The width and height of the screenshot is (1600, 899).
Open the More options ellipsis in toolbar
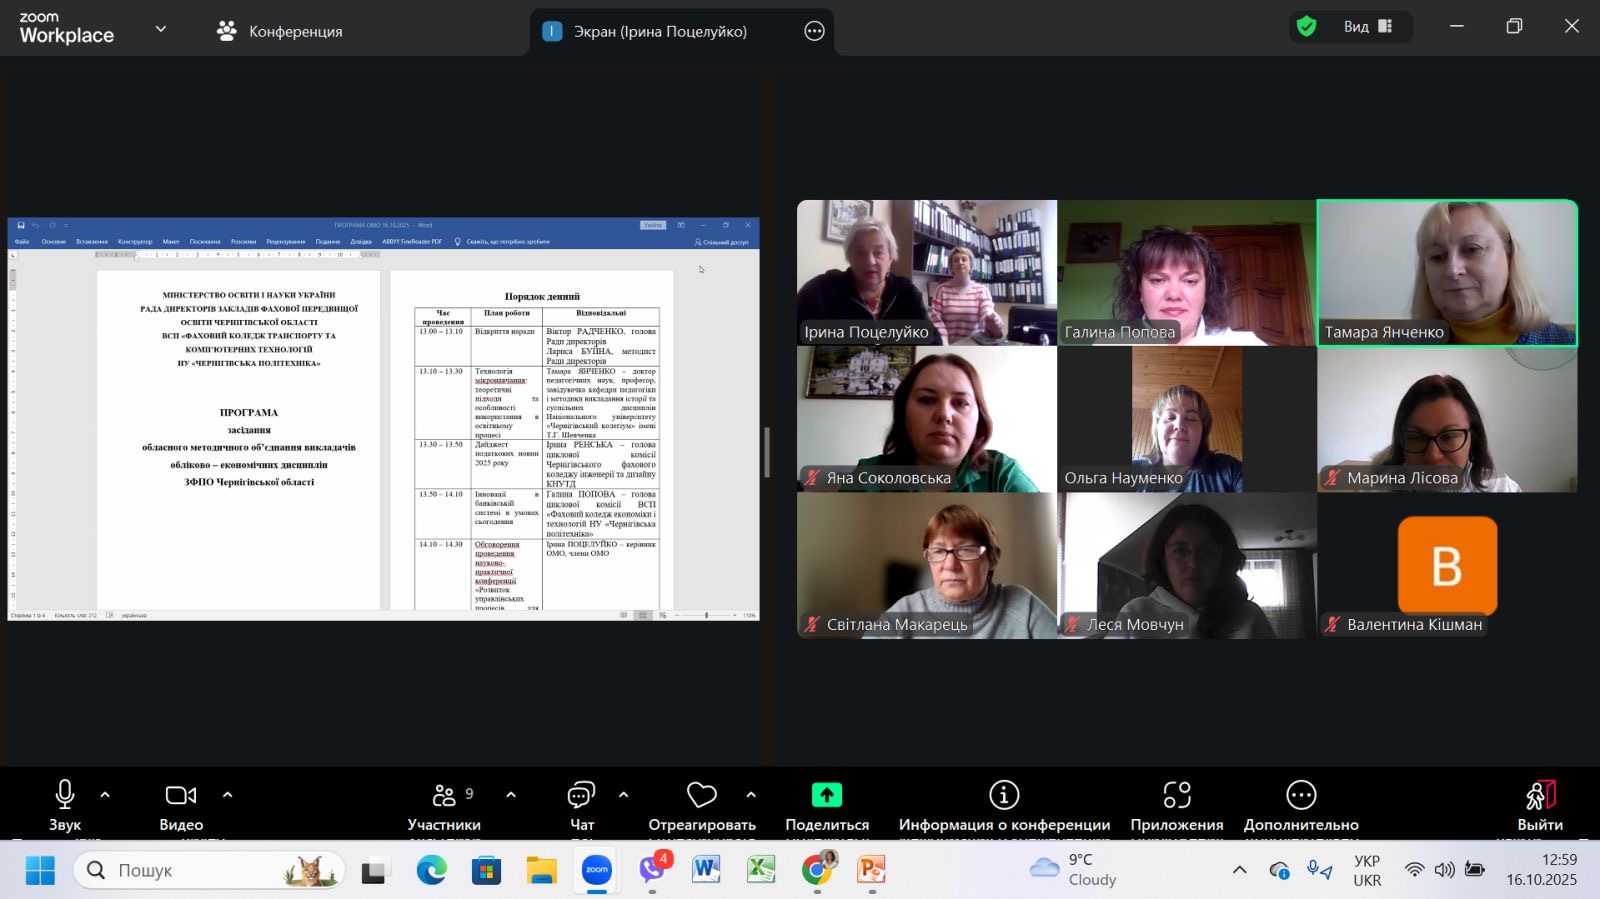pyautogui.click(x=1300, y=796)
